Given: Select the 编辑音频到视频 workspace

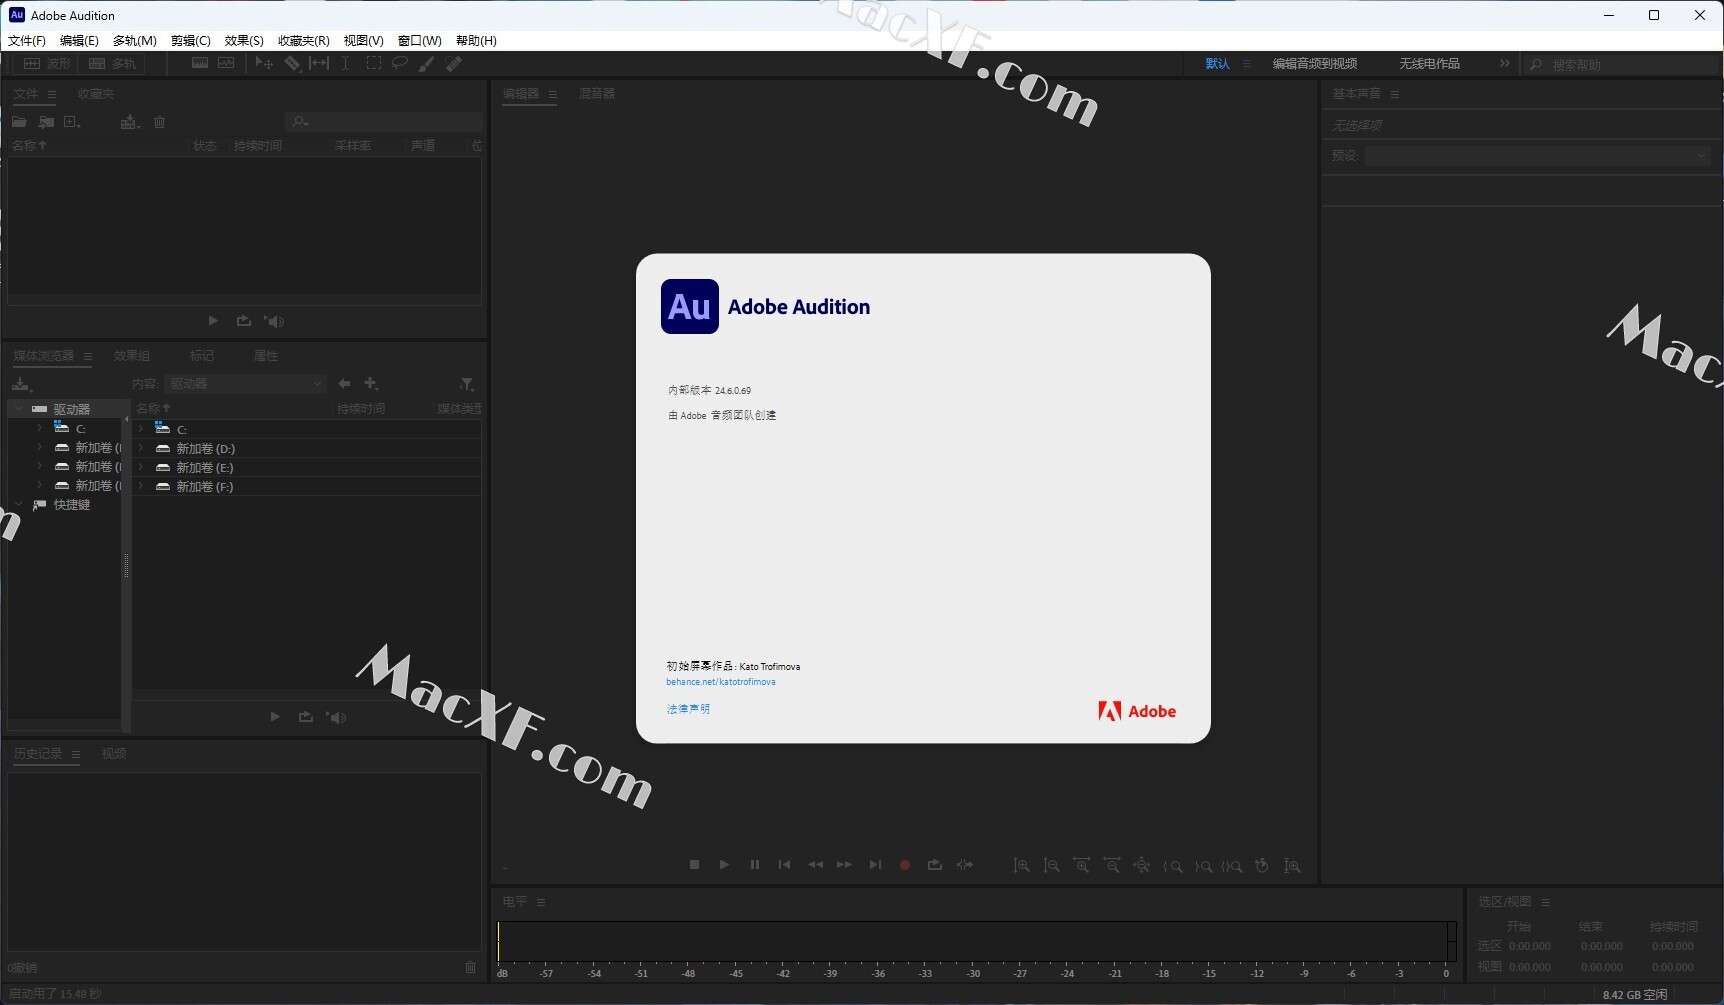Looking at the screenshot, I should click(x=1315, y=64).
